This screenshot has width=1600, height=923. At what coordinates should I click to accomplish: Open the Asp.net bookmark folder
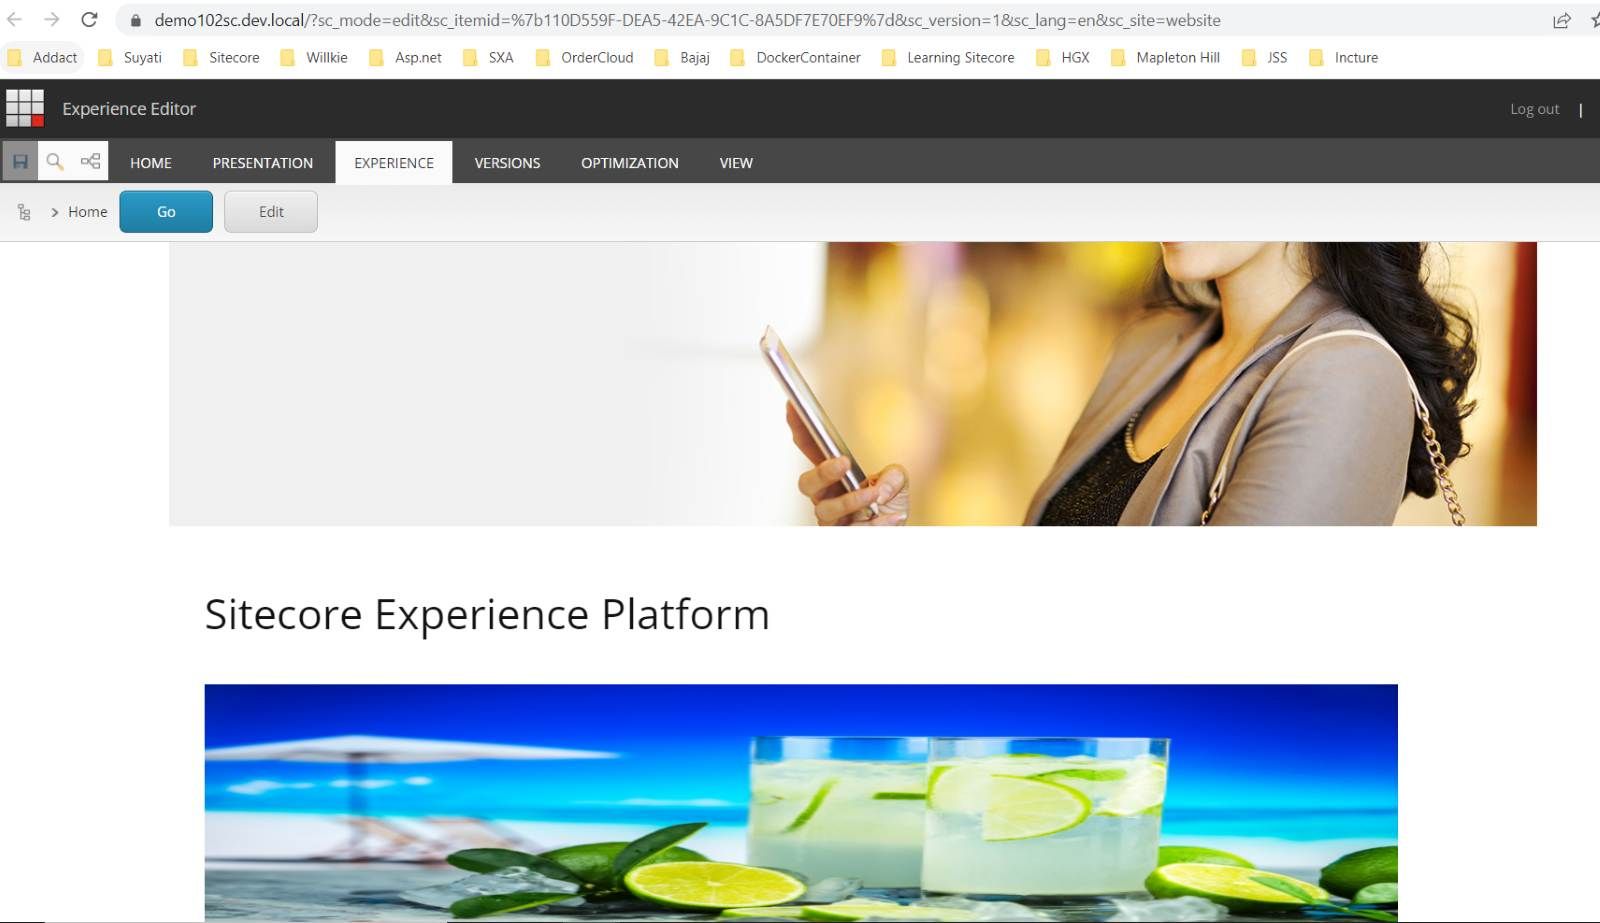coord(405,58)
